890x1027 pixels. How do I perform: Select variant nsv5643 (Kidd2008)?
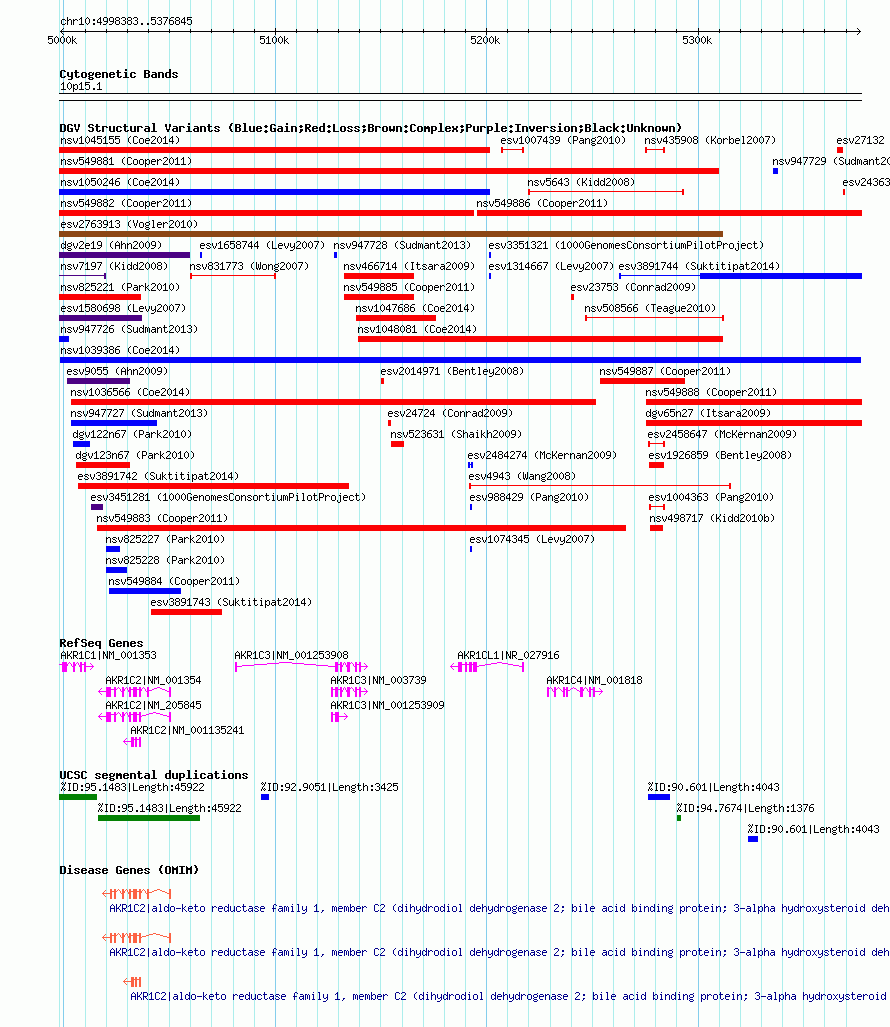pyautogui.click(x=581, y=182)
